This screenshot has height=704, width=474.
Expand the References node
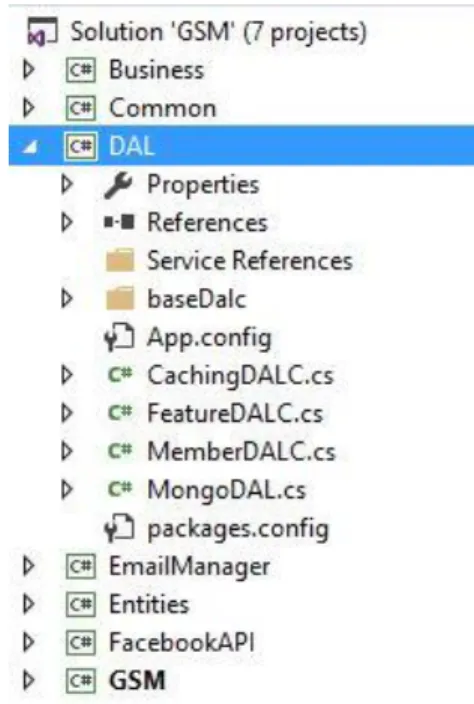[67, 222]
